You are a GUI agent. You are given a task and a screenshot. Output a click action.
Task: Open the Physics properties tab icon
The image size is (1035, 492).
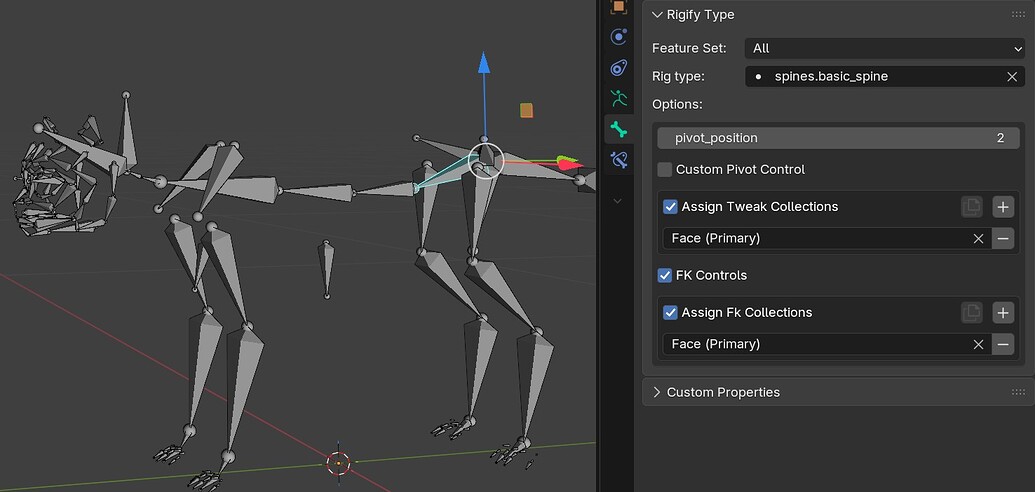(x=618, y=37)
